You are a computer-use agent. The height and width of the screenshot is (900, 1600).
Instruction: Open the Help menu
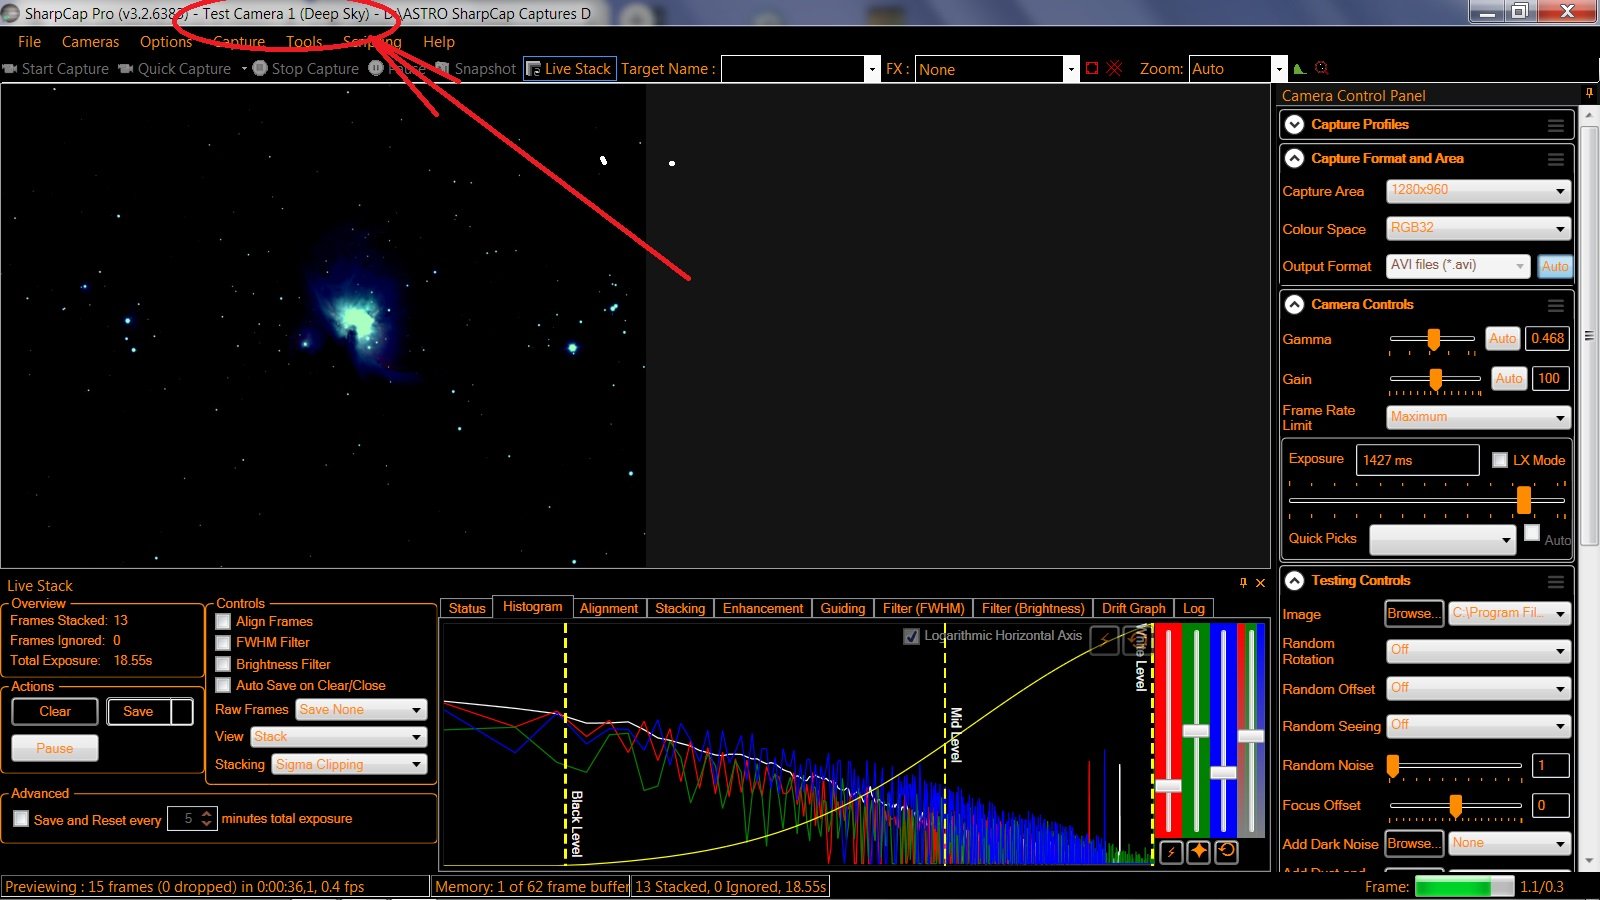[438, 42]
